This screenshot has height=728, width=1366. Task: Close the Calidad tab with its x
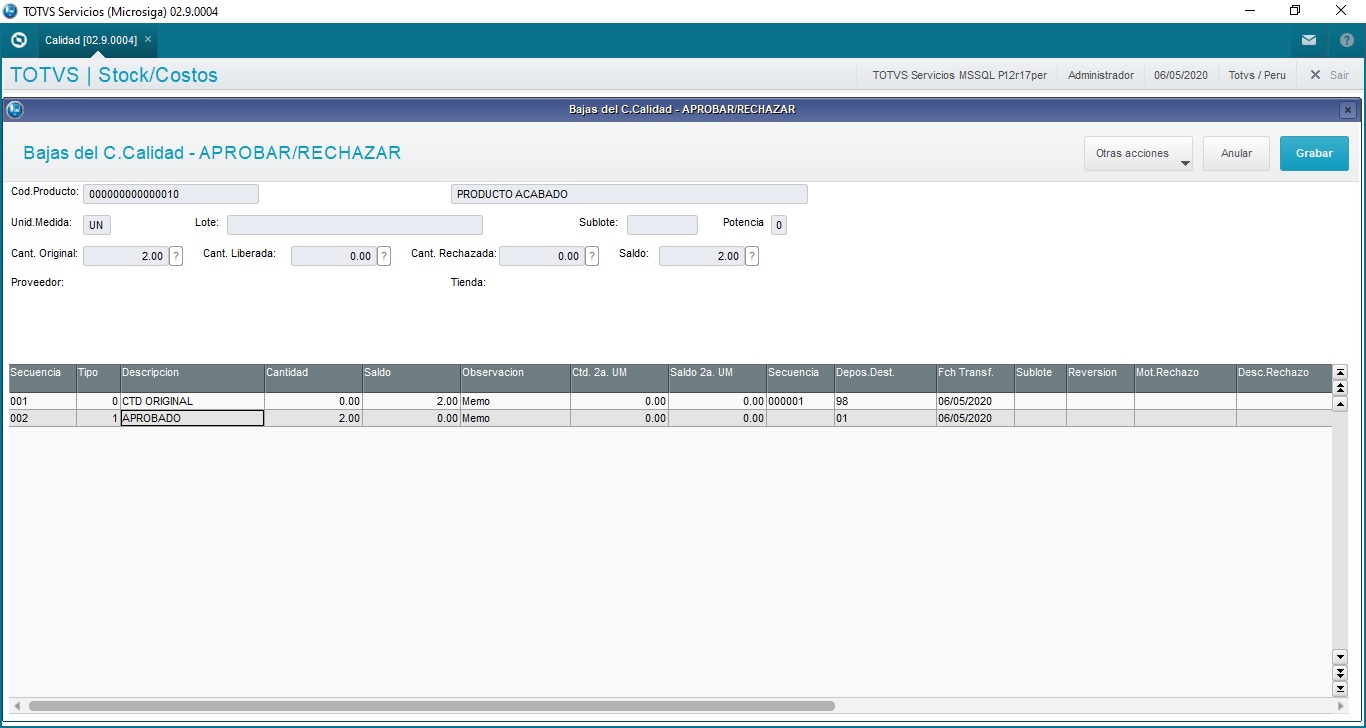[148, 40]
